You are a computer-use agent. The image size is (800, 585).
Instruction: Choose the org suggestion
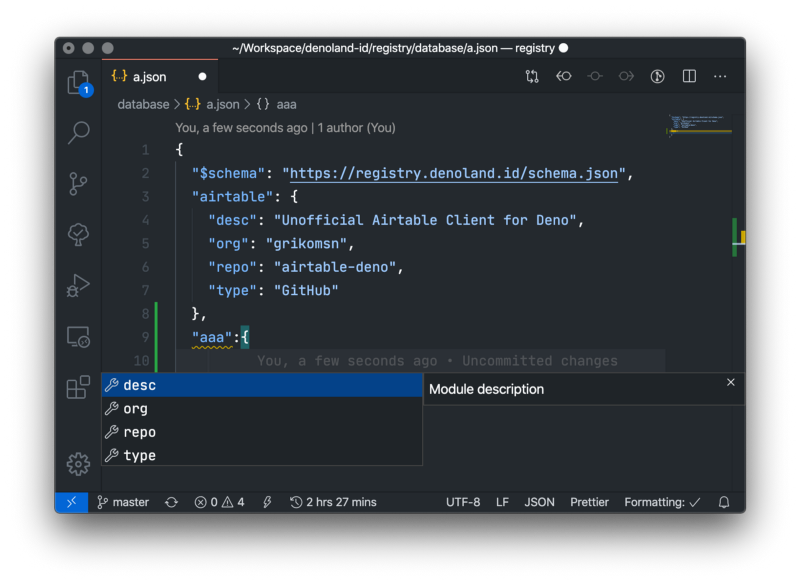tap(262, 409)
